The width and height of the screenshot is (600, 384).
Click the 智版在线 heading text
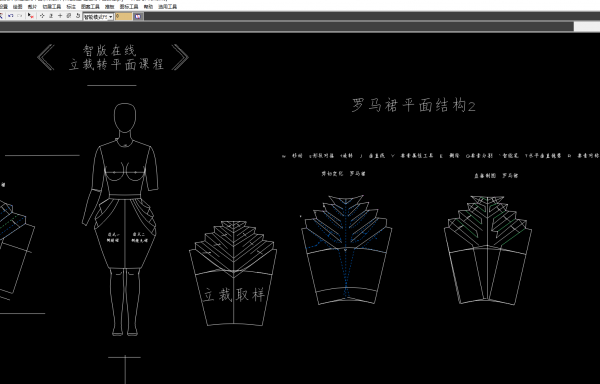click(x=109, y=50)
